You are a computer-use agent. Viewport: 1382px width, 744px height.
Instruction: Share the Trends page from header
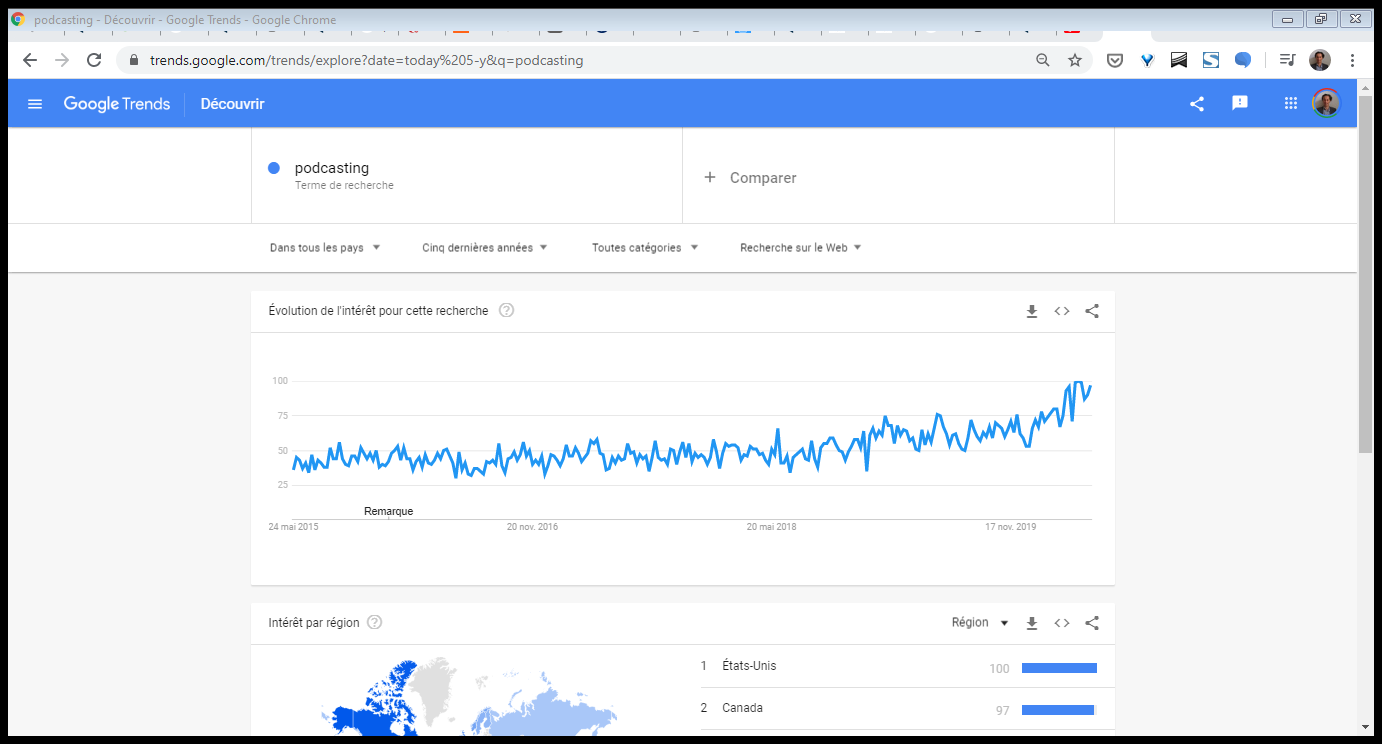(x=1196, y=104)
